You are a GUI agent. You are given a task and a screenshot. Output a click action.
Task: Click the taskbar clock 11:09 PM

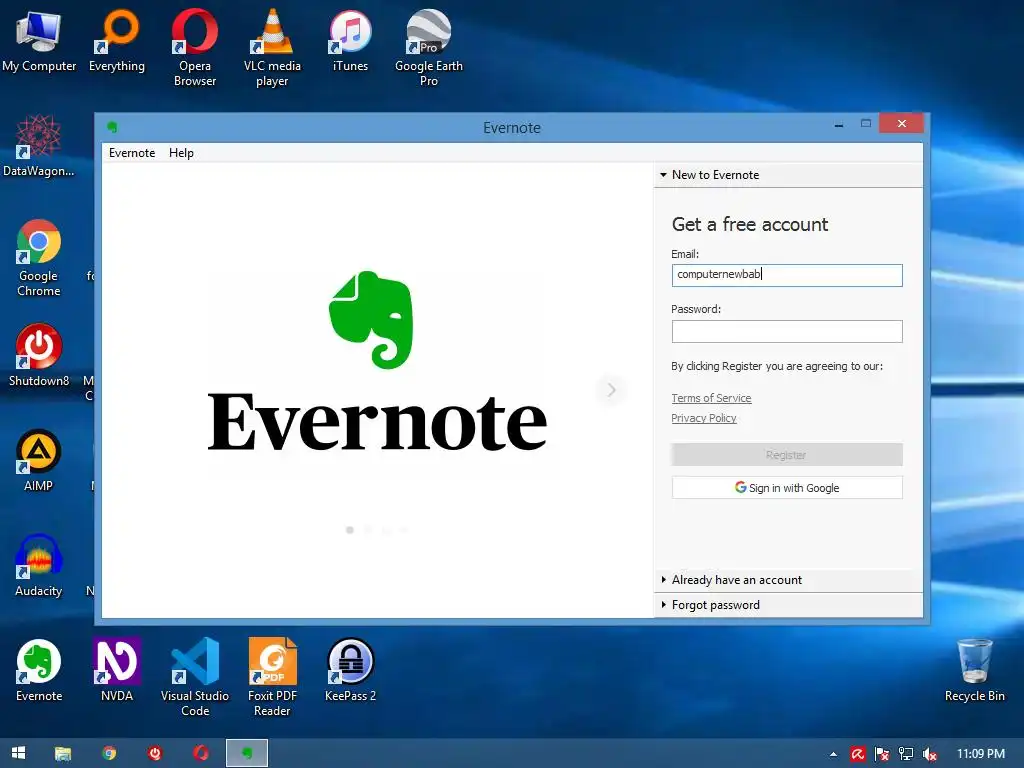pos(981,754)
